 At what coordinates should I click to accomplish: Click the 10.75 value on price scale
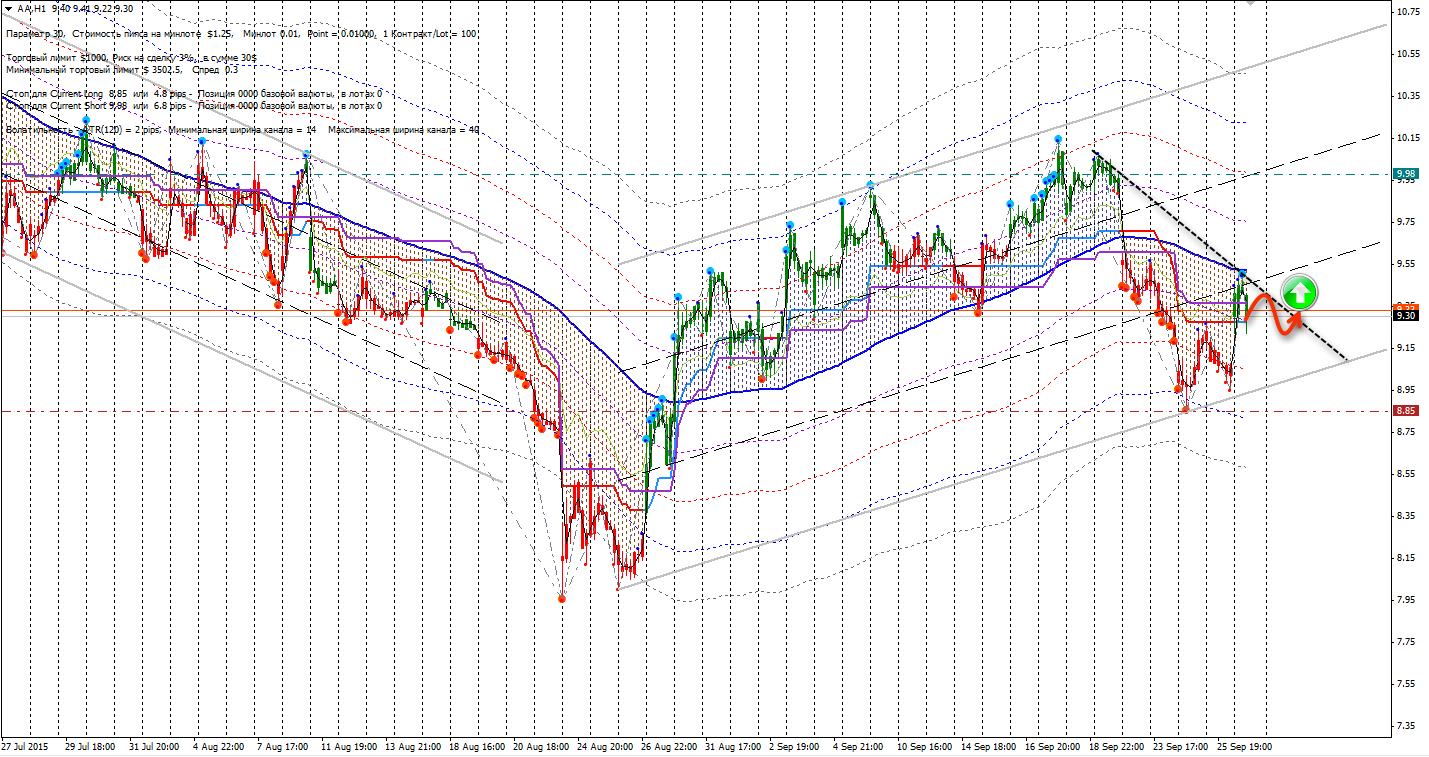(x=1408, y=12)
